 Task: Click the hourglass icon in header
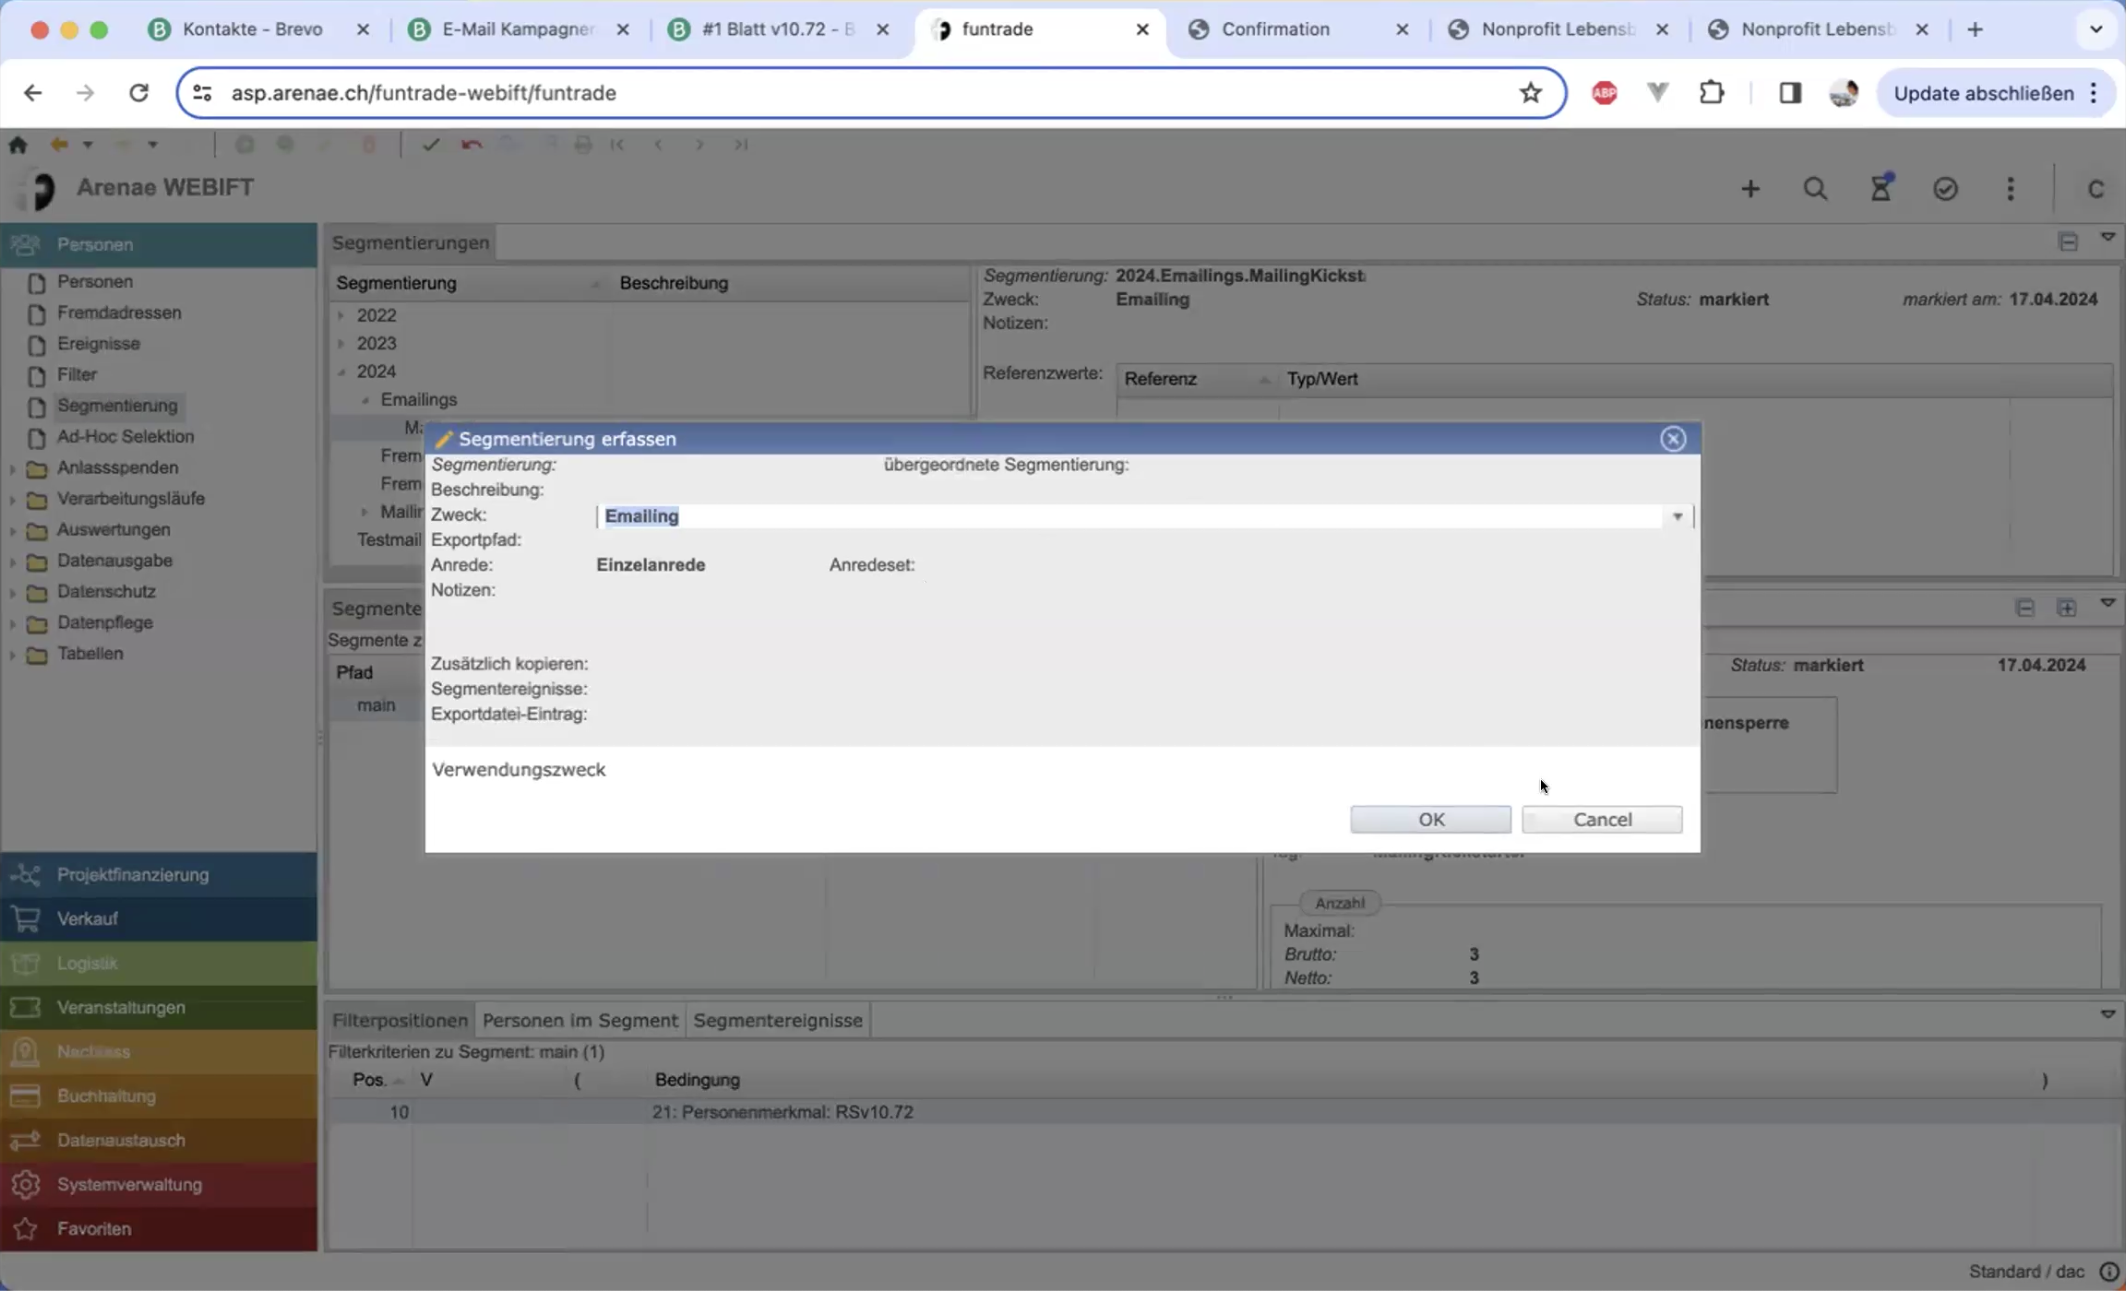click(x=1881, y=188)
